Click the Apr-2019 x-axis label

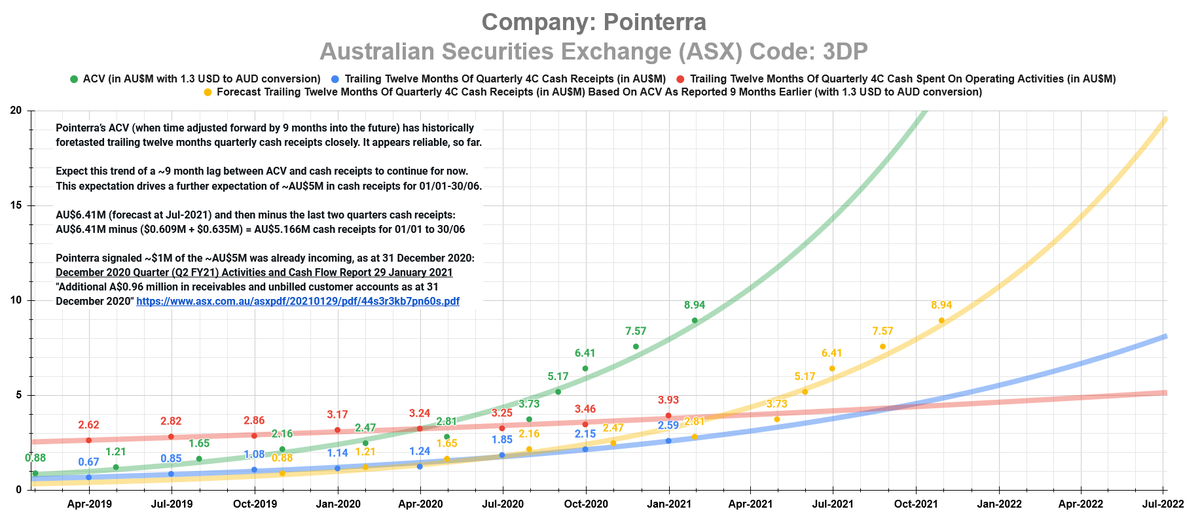[x=88, y=507]
